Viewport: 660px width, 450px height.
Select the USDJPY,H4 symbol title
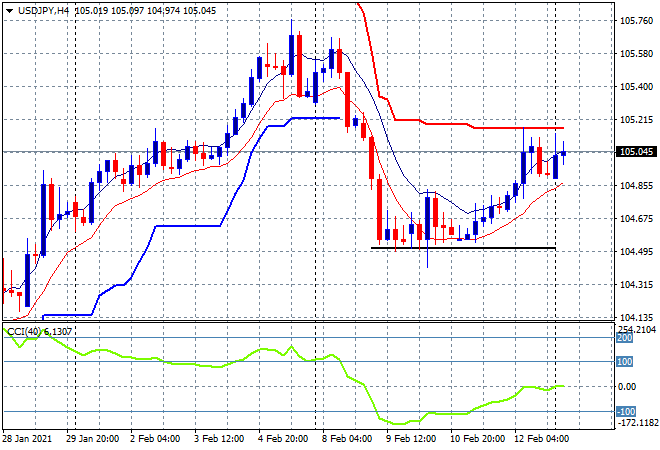(43, 11)
